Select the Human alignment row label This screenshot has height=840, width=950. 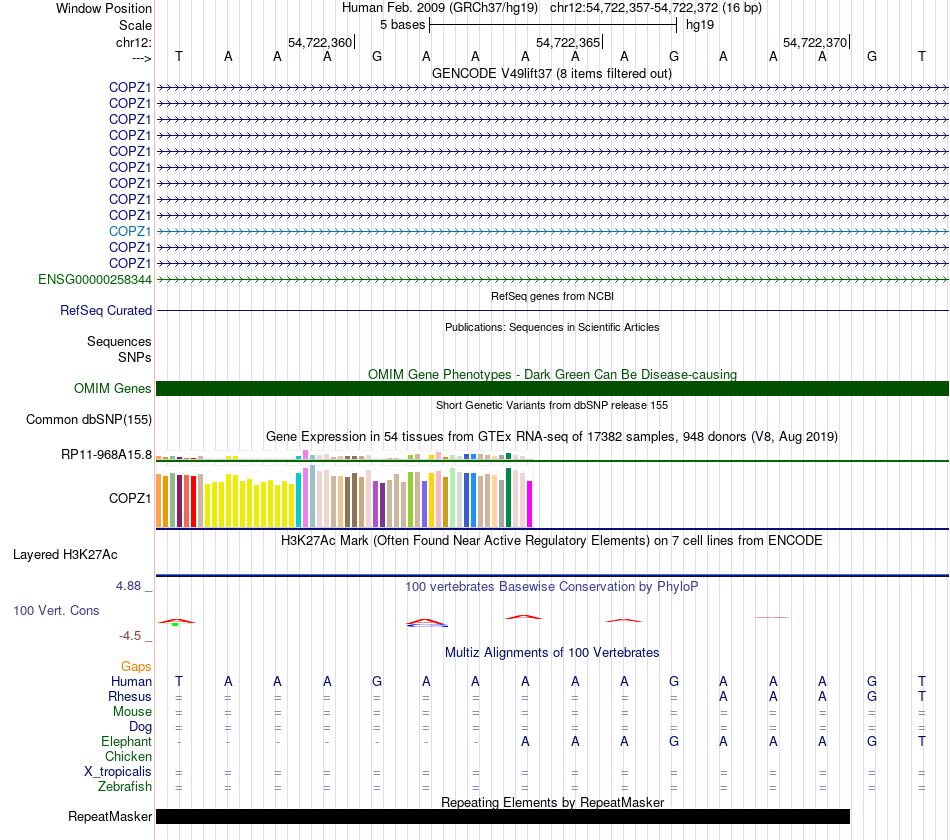131,682
